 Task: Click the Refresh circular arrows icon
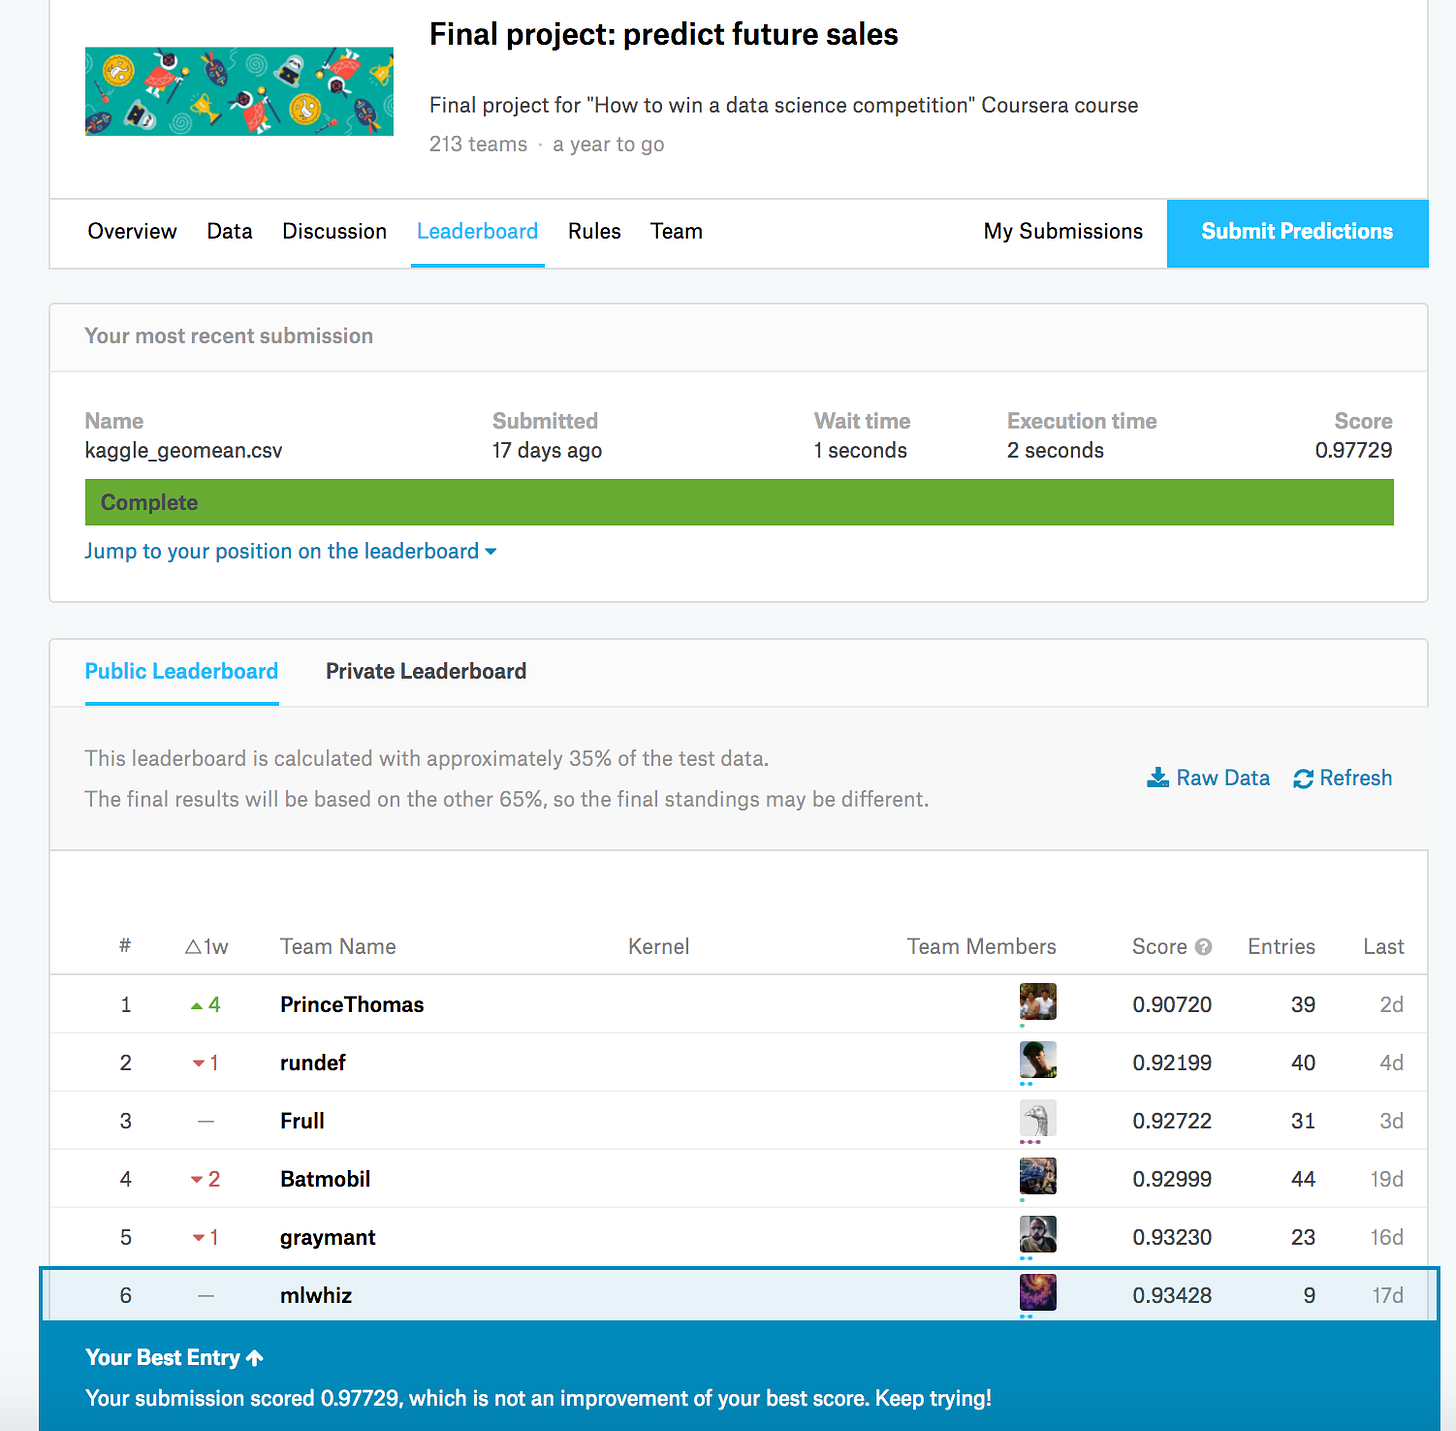tap(1303, 779)
